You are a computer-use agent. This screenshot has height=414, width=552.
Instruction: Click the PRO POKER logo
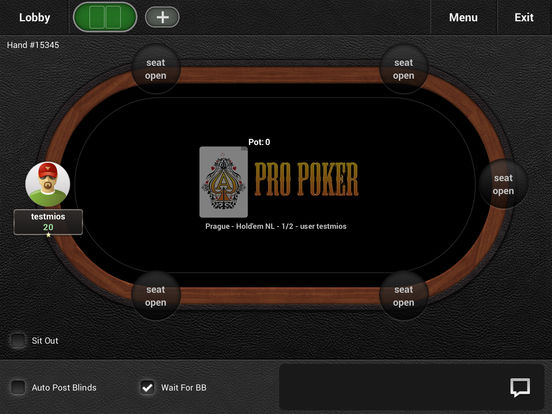tap(306, 179)
